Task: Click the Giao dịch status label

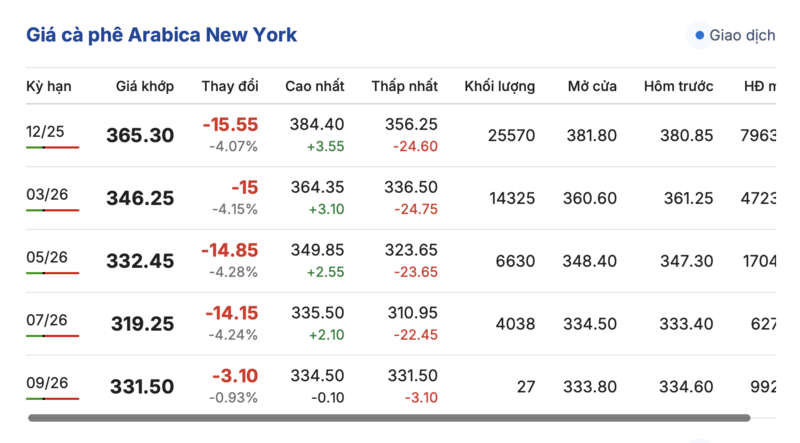Action: (x=742, y=36)
